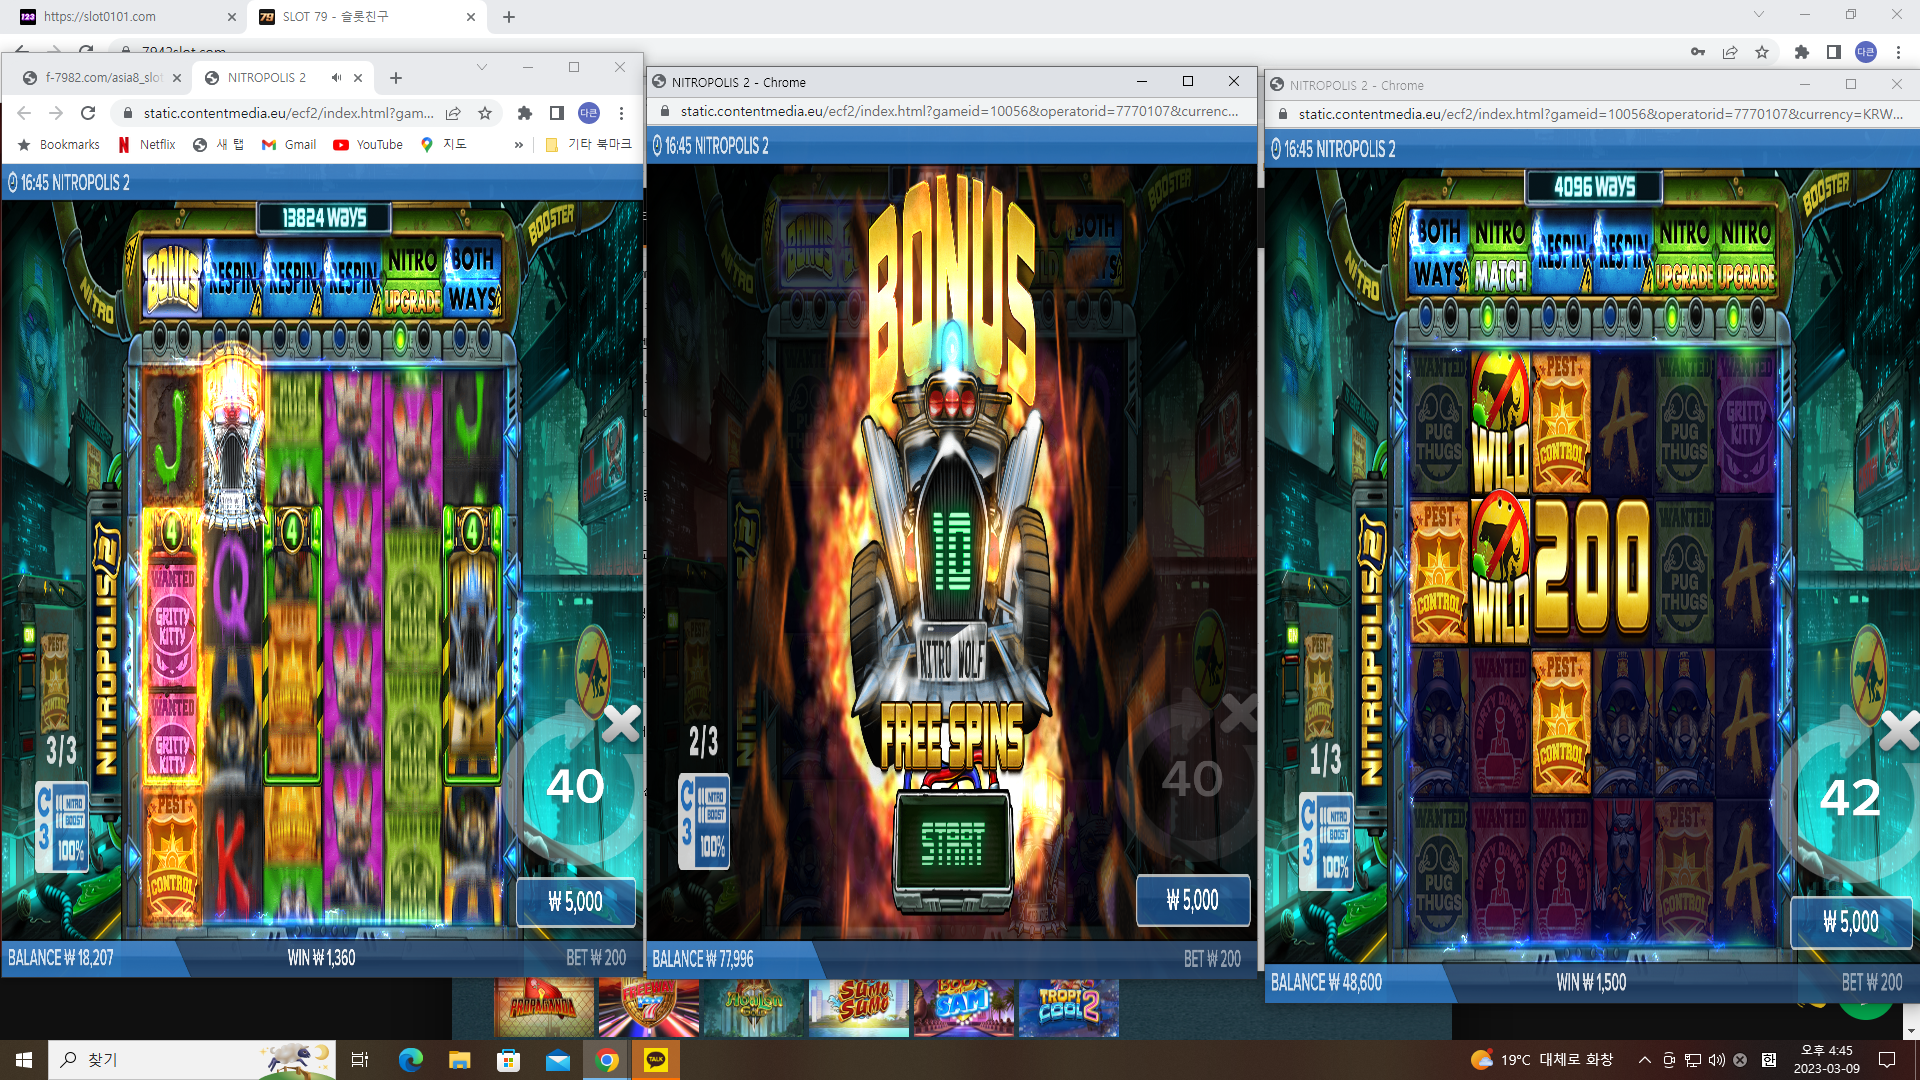Open the Tropicool 2 game thumbnail
This screenshot has width=1920, height=1080.
click(x=1069, y=1008)
